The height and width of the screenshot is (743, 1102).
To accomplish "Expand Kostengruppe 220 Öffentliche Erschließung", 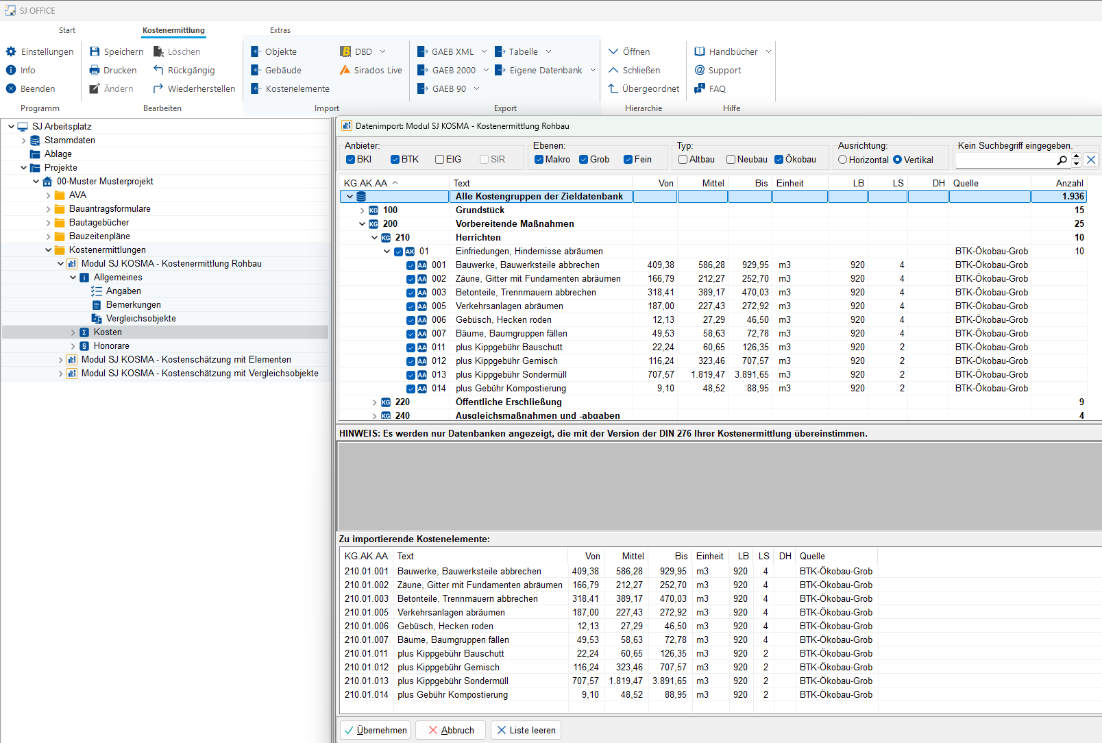I will click(375, 402).
